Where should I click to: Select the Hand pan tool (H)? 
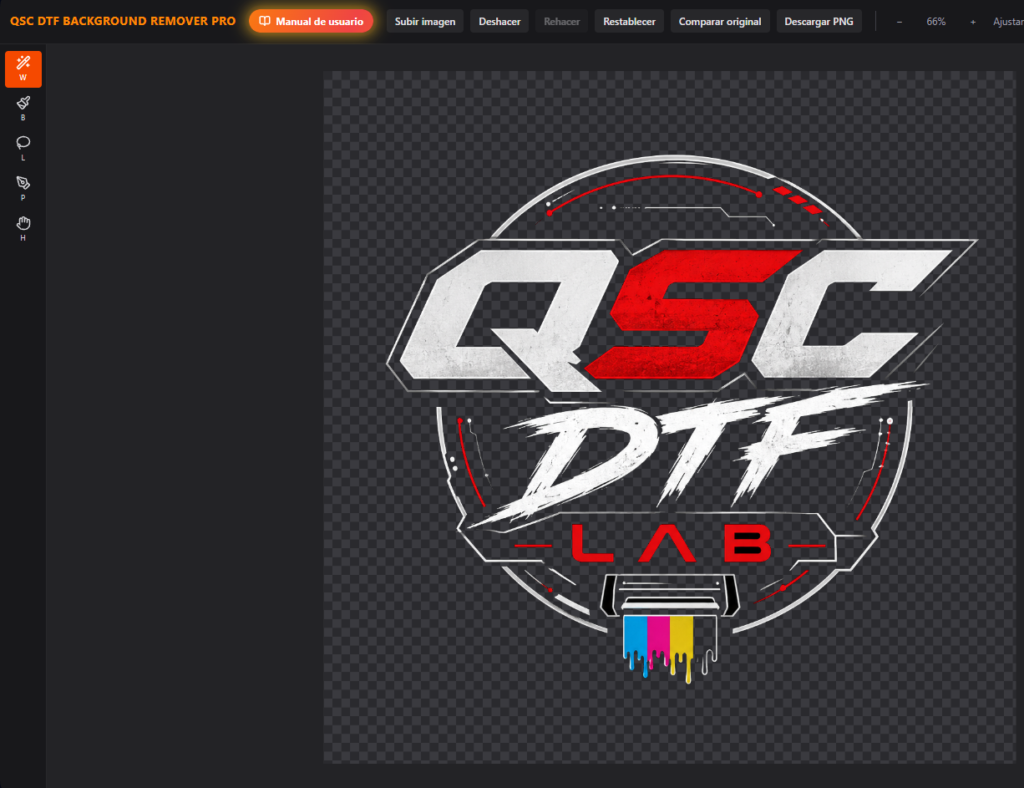23,229
